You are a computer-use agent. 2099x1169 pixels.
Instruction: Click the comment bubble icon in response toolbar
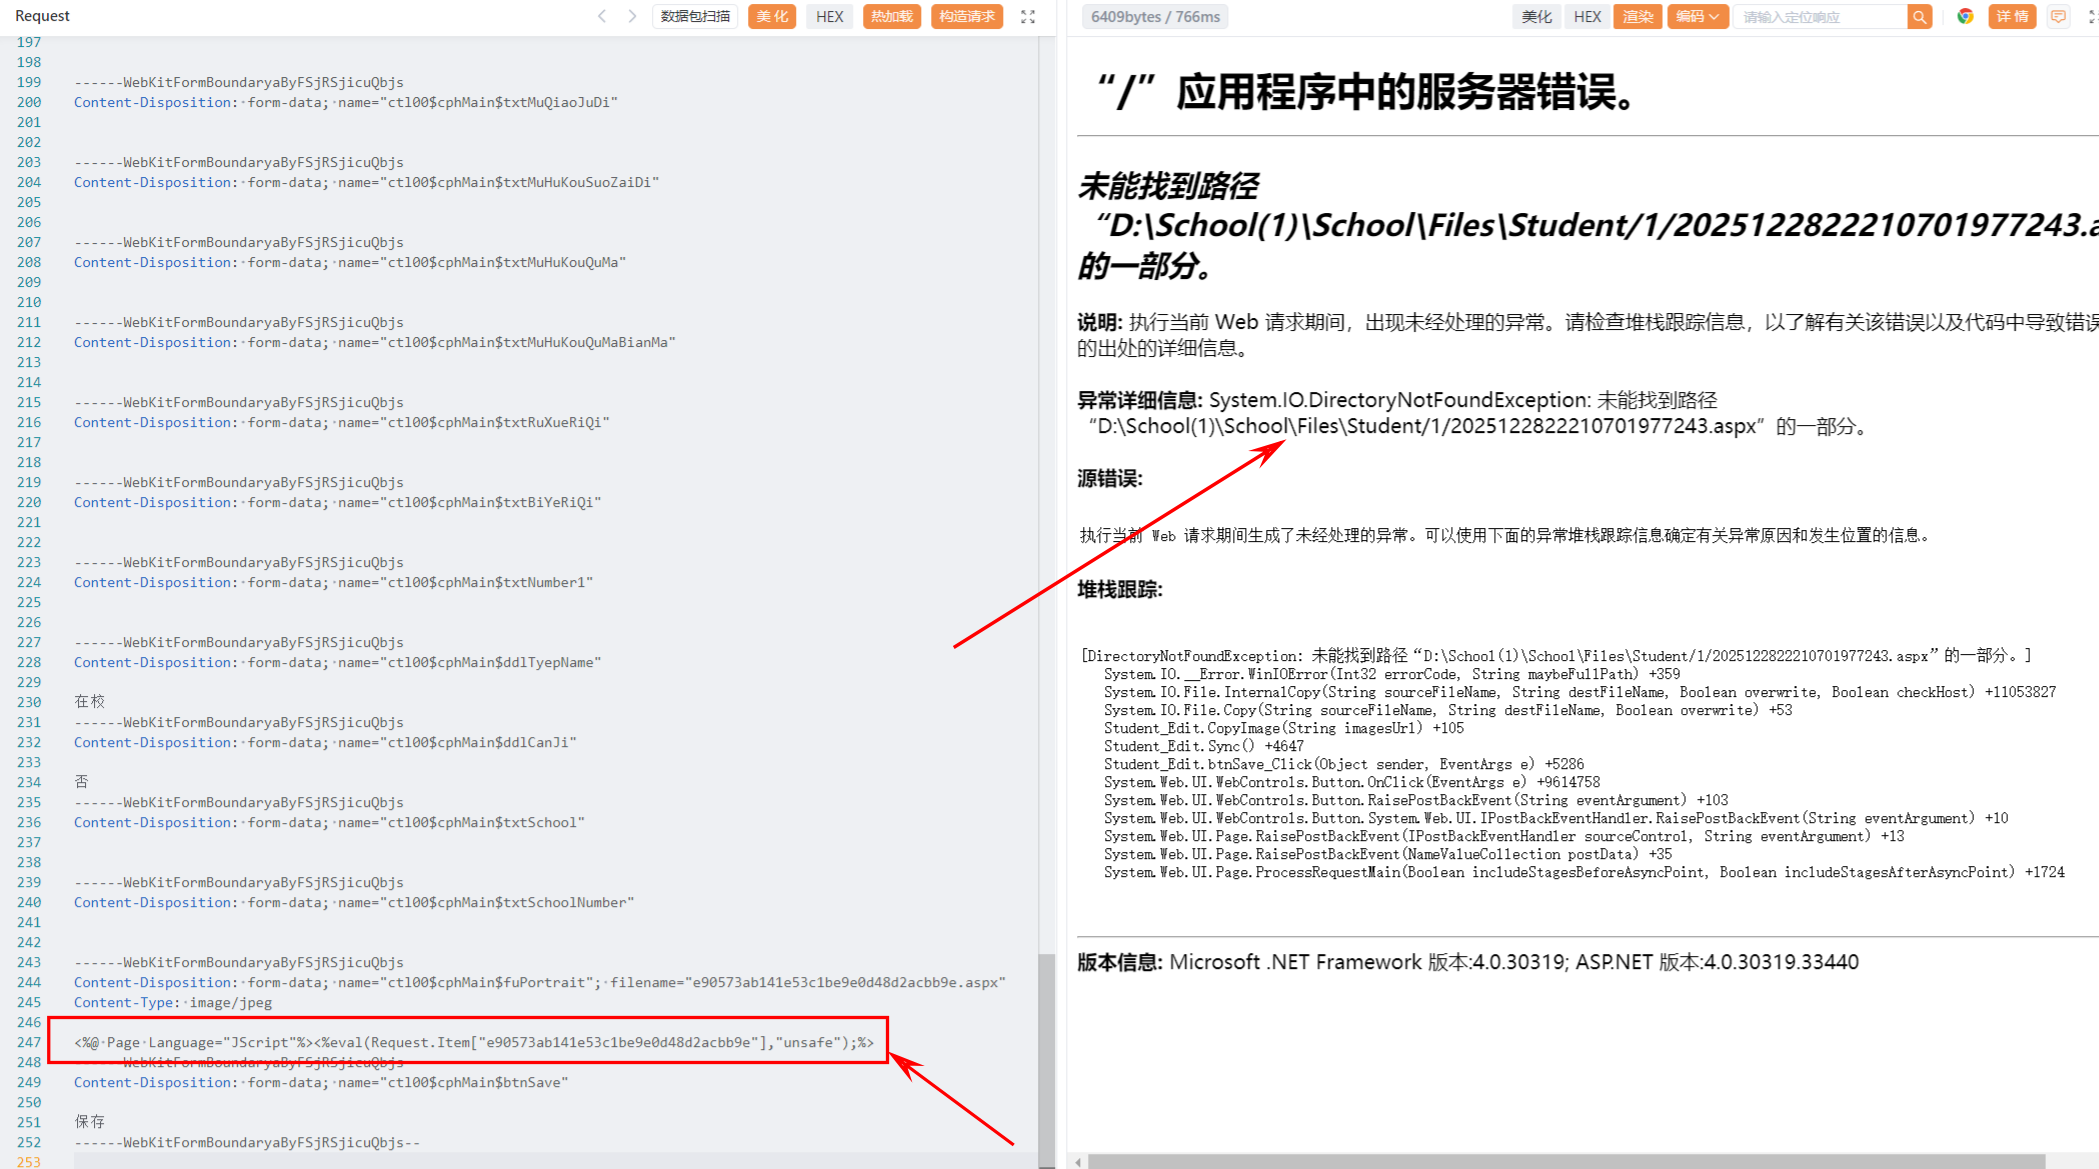click(x=2058, y=17)
